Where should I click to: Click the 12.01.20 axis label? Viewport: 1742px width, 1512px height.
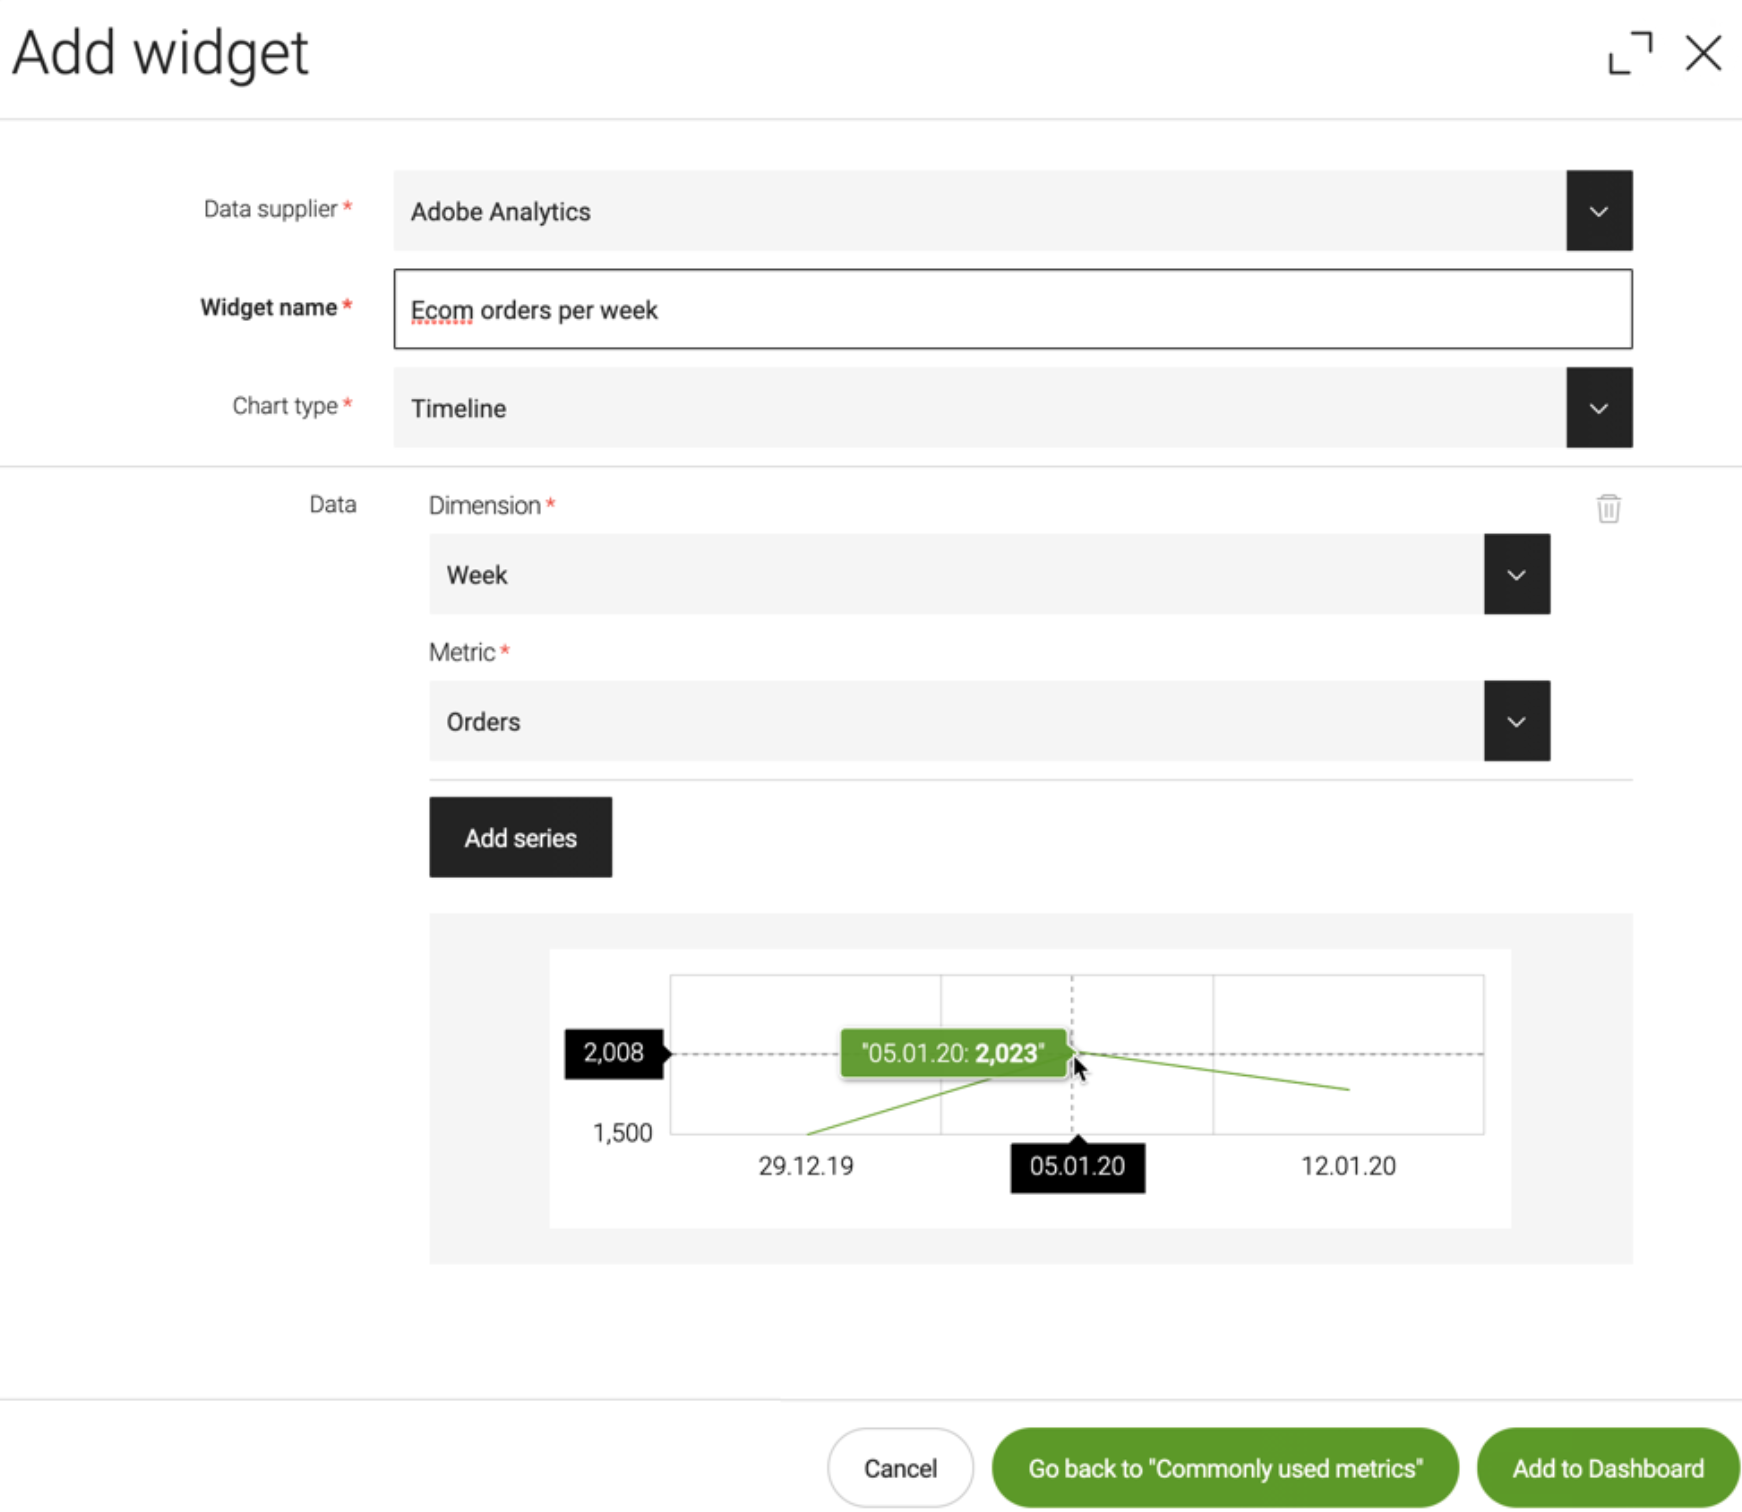[1348, 1166]
